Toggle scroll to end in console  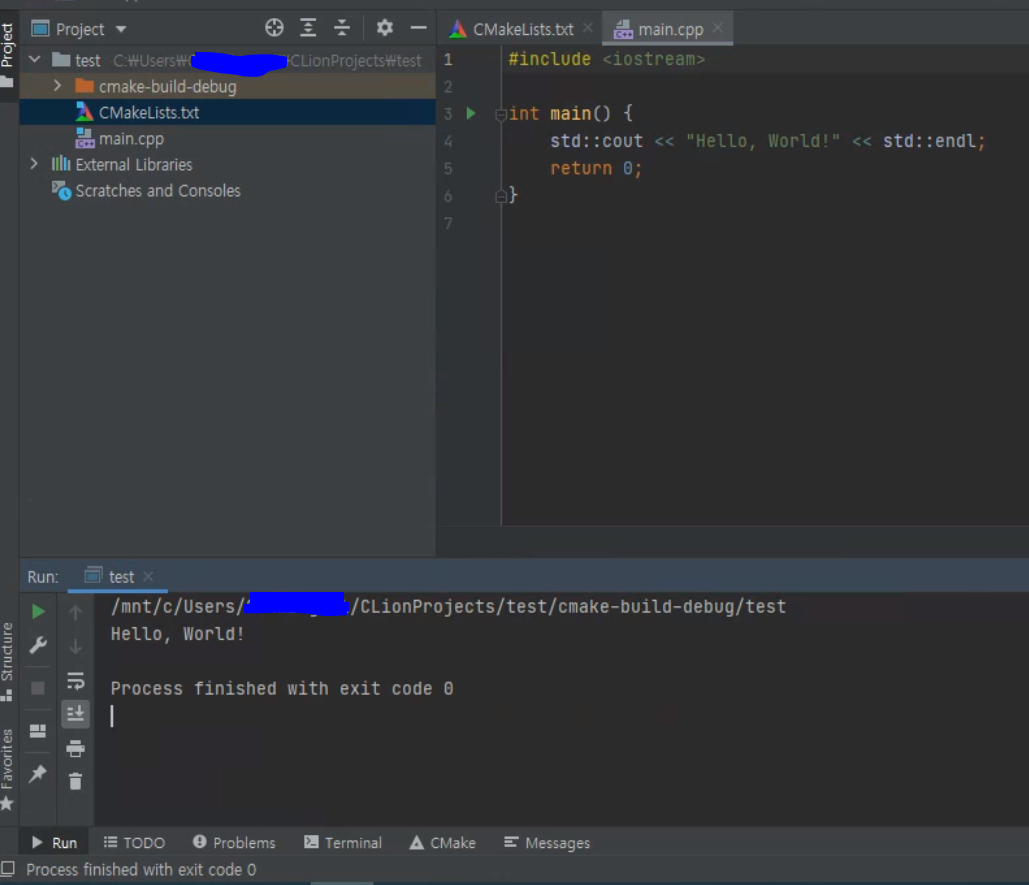tap(75, 714)
